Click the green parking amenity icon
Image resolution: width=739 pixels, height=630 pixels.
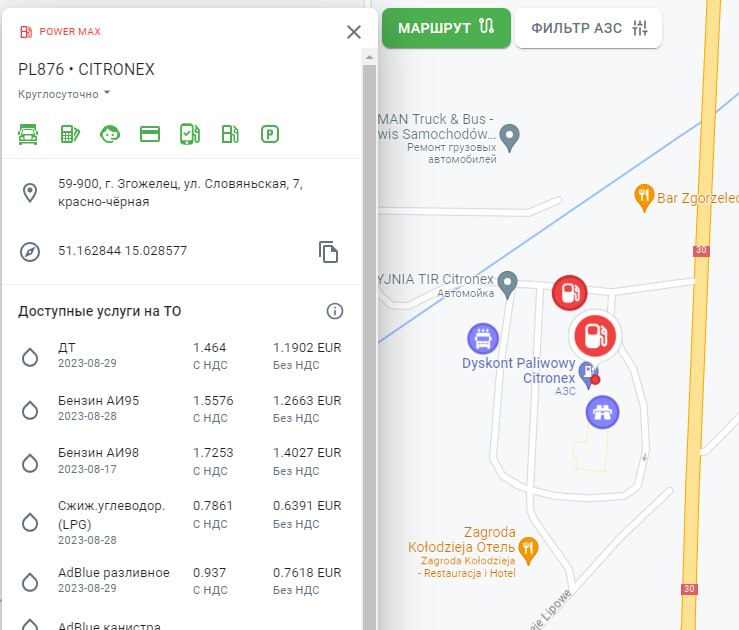[x=269, y=134]
